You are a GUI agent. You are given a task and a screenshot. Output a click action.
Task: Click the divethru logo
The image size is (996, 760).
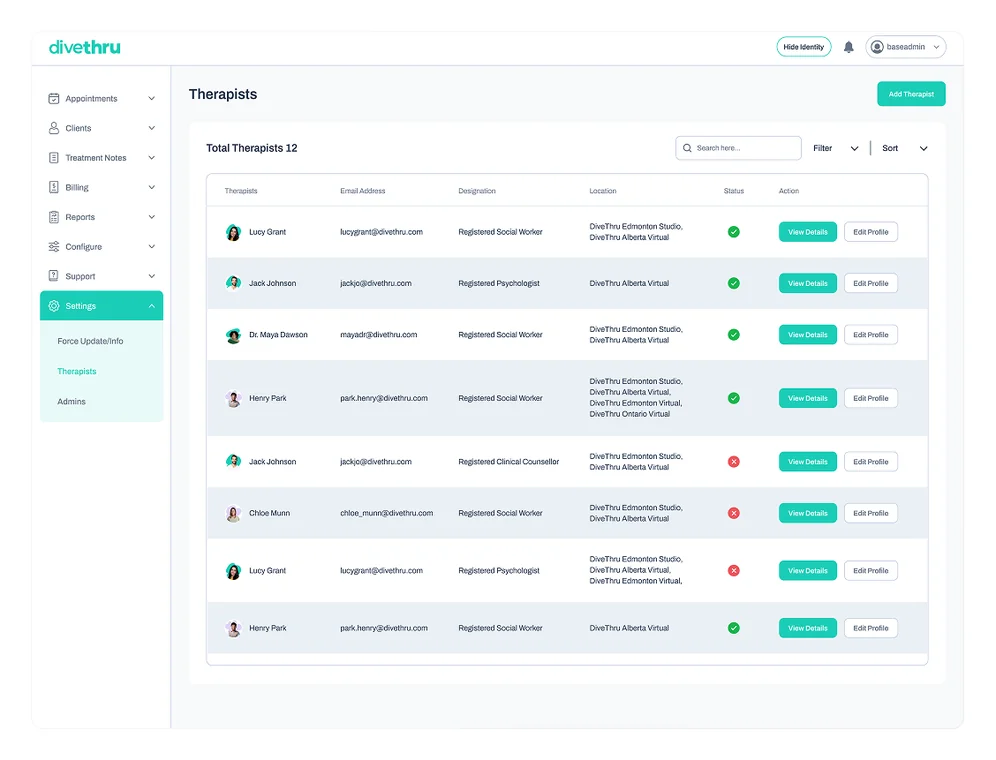[x=84, y=48]
